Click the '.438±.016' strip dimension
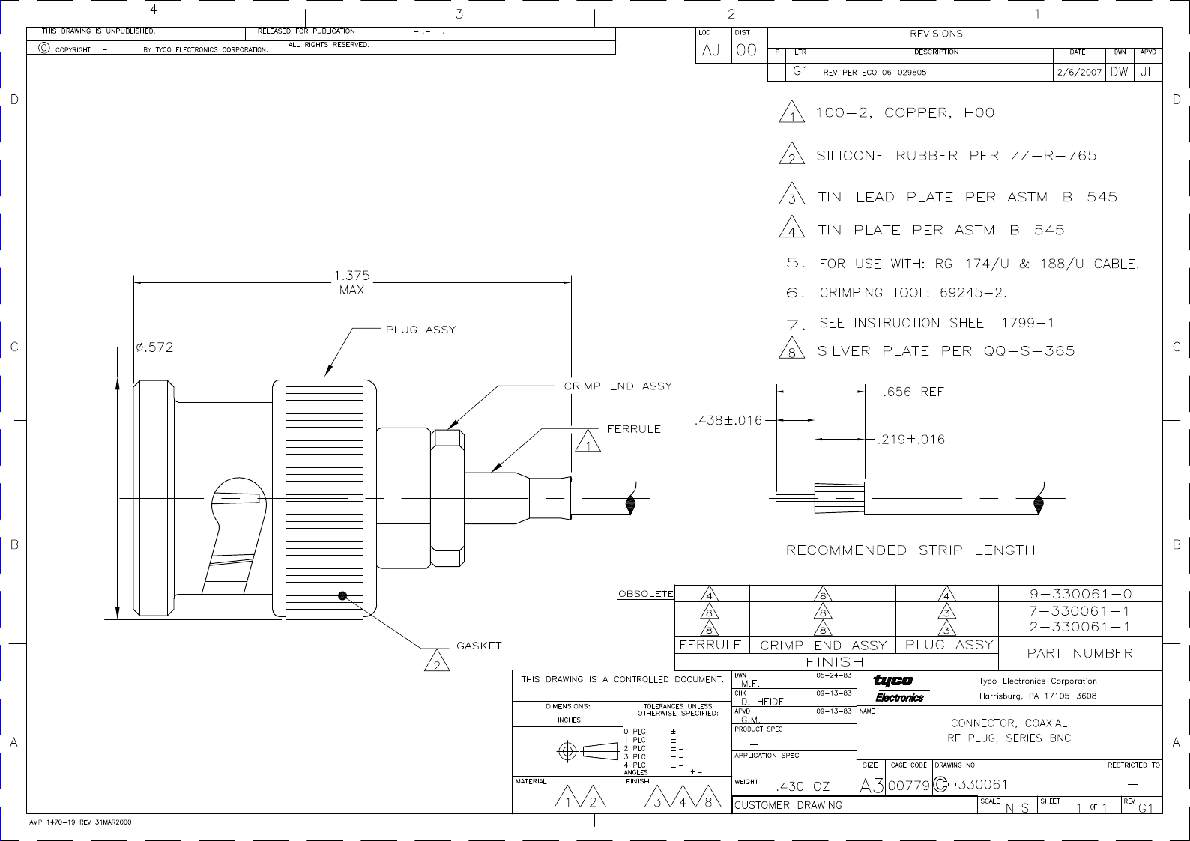 (x=729, y=420)
